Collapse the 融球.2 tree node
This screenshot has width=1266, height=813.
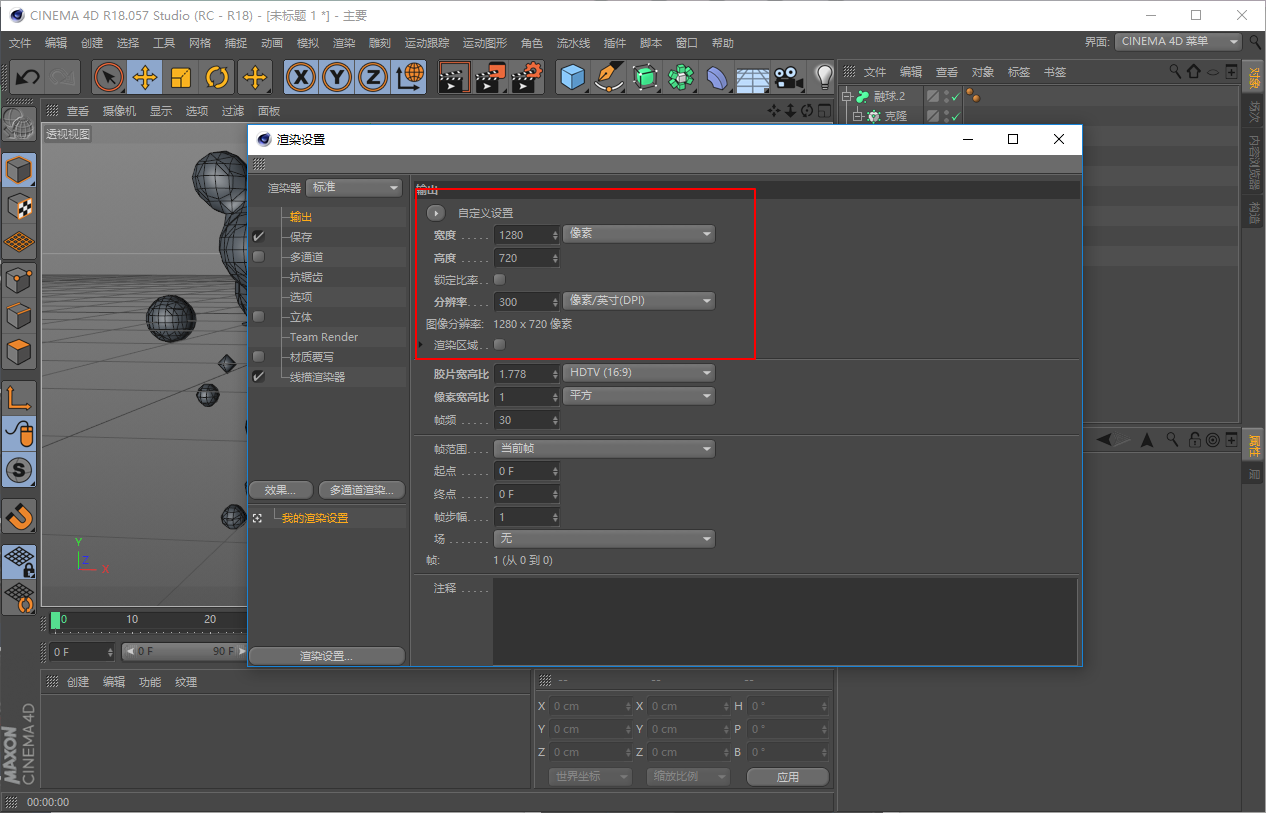point(846,96)
